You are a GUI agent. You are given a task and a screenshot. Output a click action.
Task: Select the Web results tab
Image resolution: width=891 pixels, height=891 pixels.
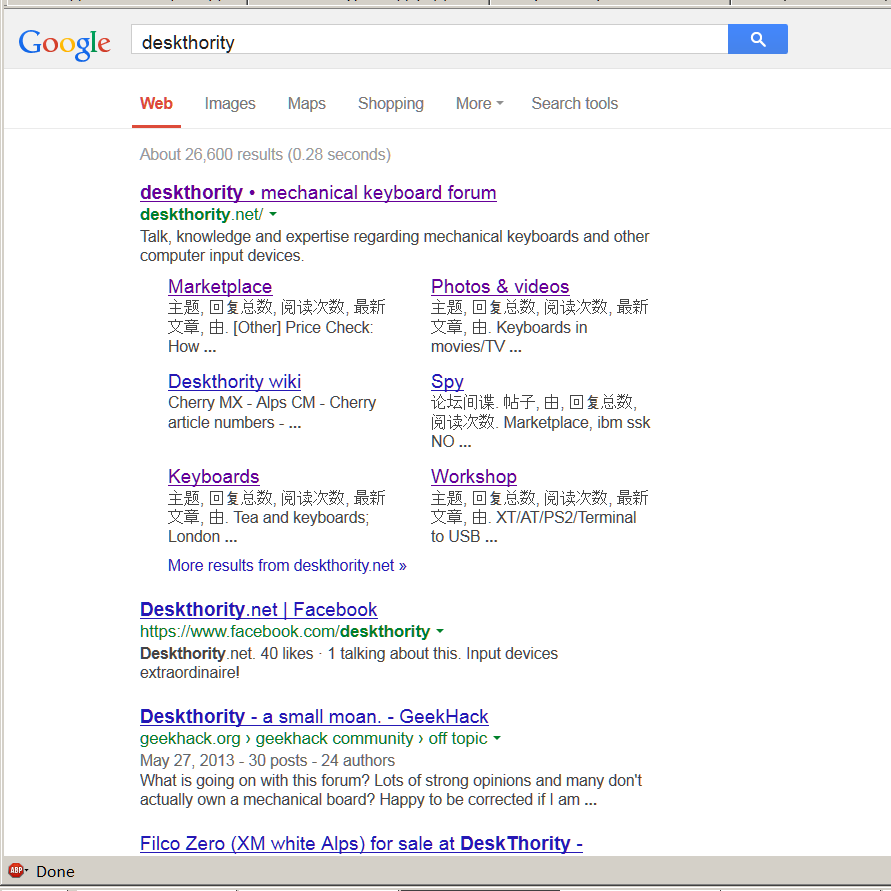pyautogui.click(x=156, y=103)
